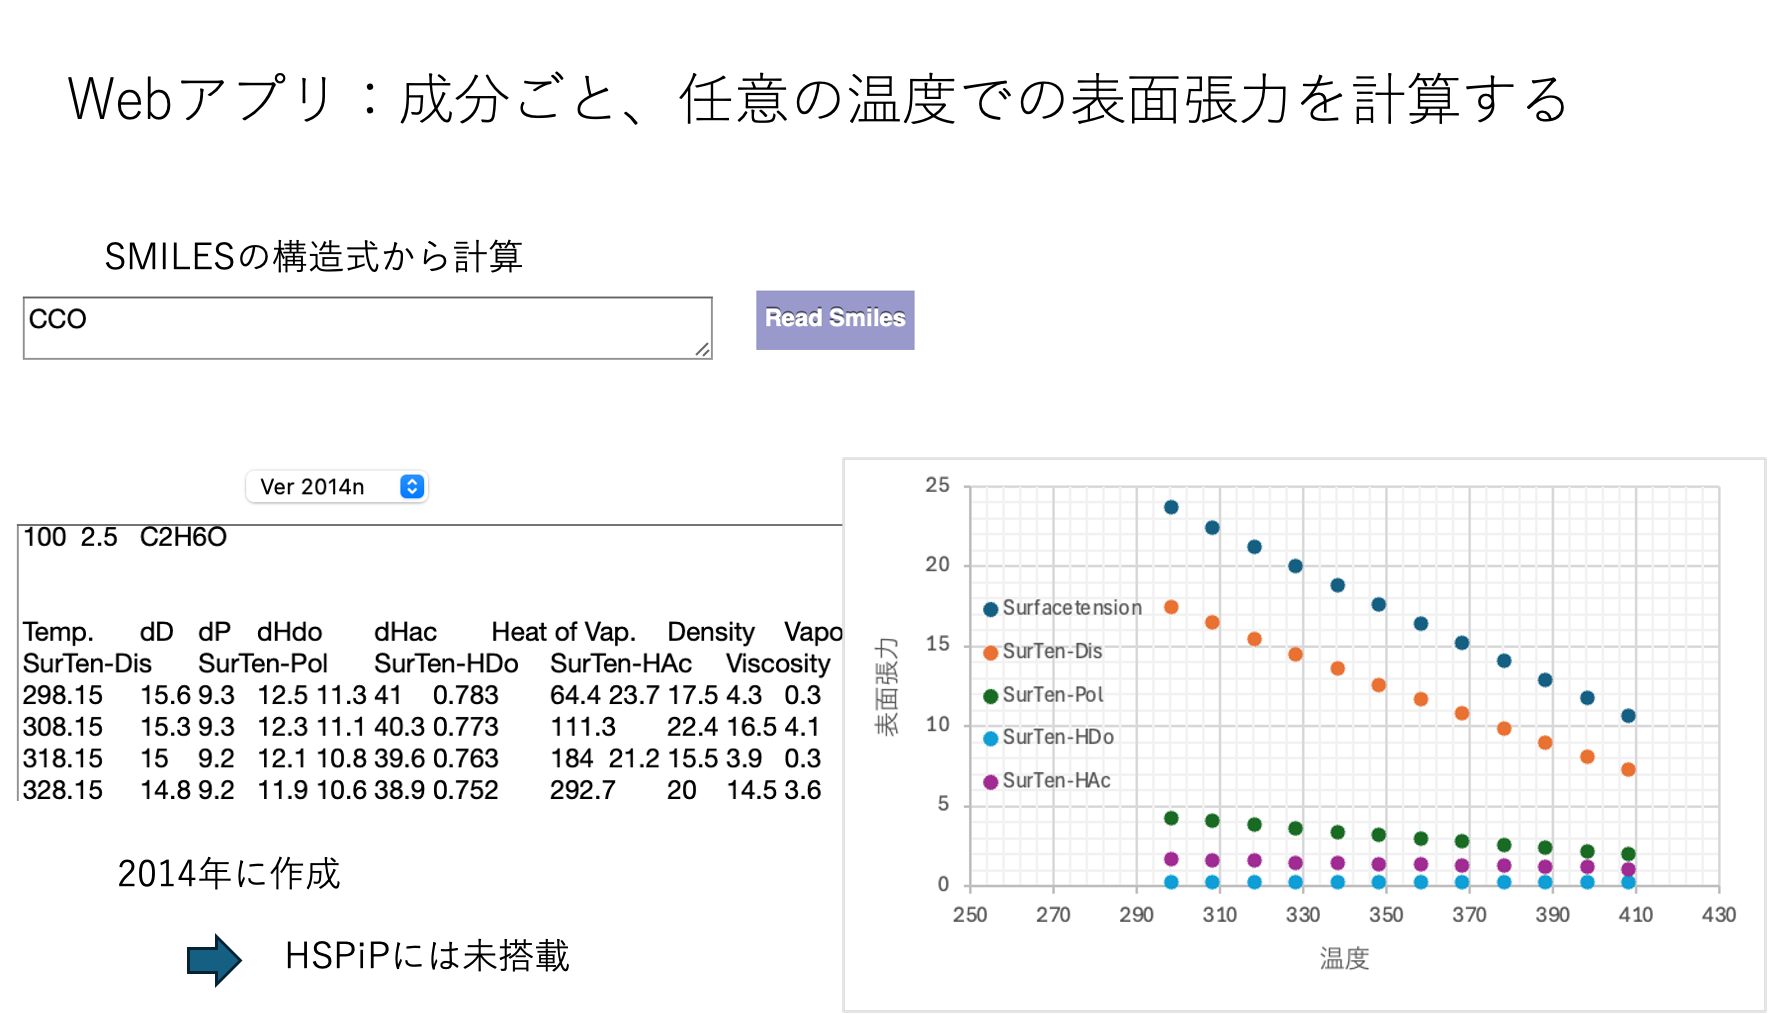Click into the SMILES input field containing CCO
Viewport: 1768px width, 1014px height.
coord(367,327)
